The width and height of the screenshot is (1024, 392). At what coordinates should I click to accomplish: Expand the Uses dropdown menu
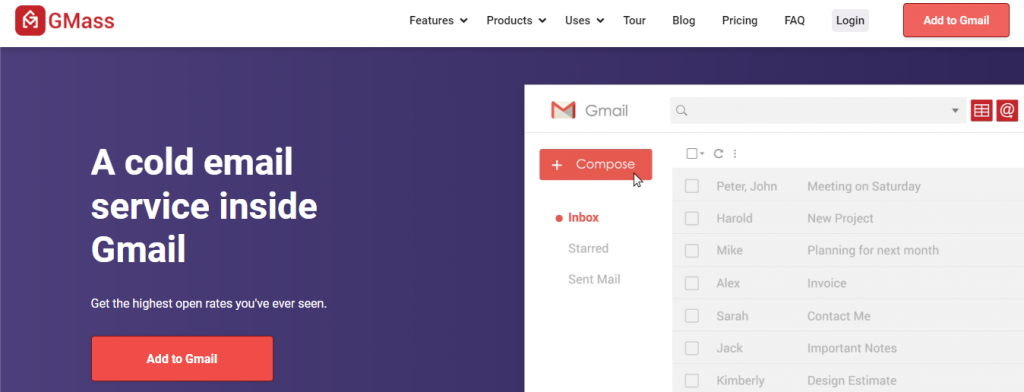point(584,20)
